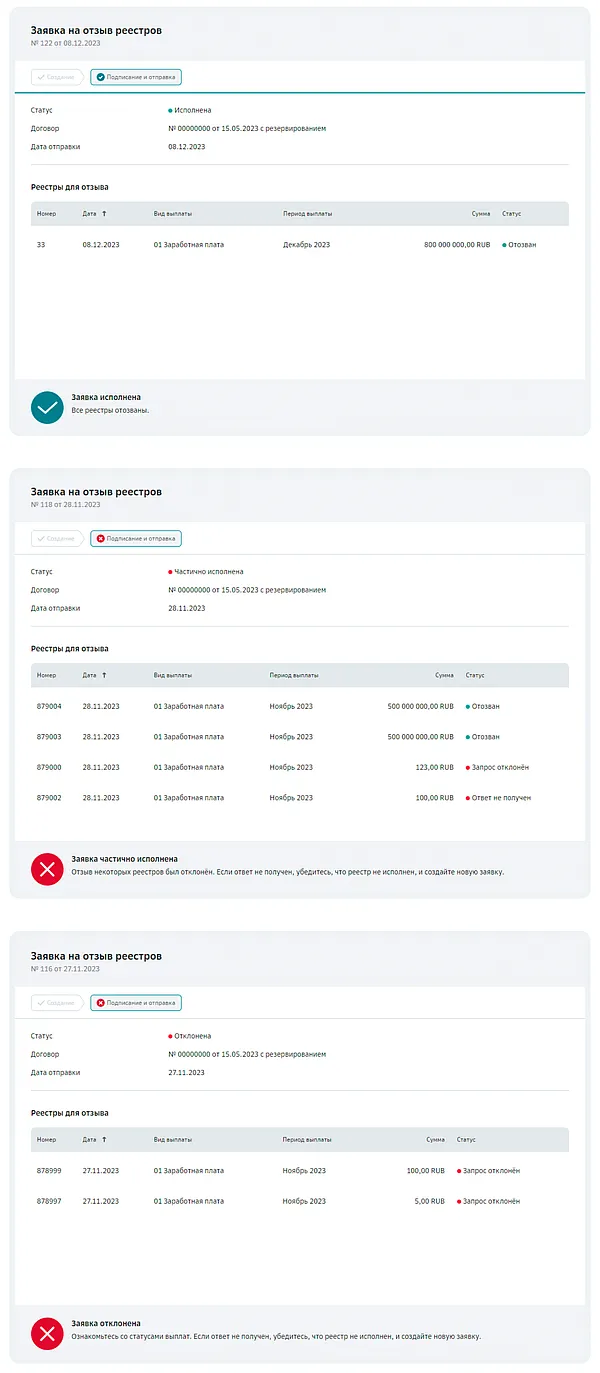600x1373 pixels.
Task: Open 'Подписание и отправка' step in request № 122
Action: [136, 77]
